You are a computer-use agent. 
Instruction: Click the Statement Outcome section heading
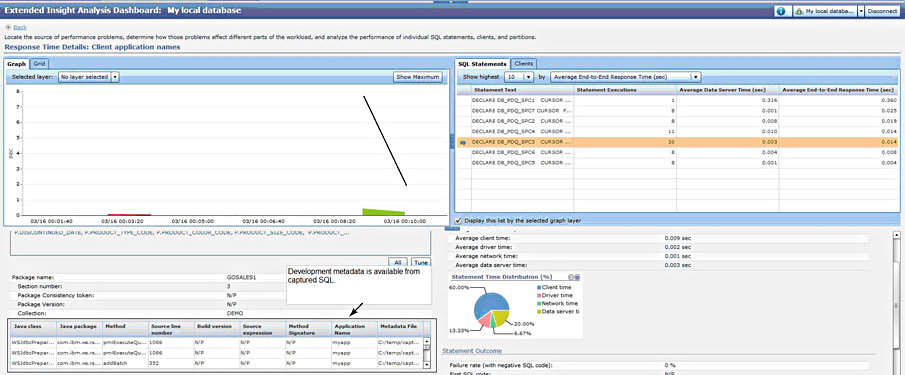tap(472, 351)
